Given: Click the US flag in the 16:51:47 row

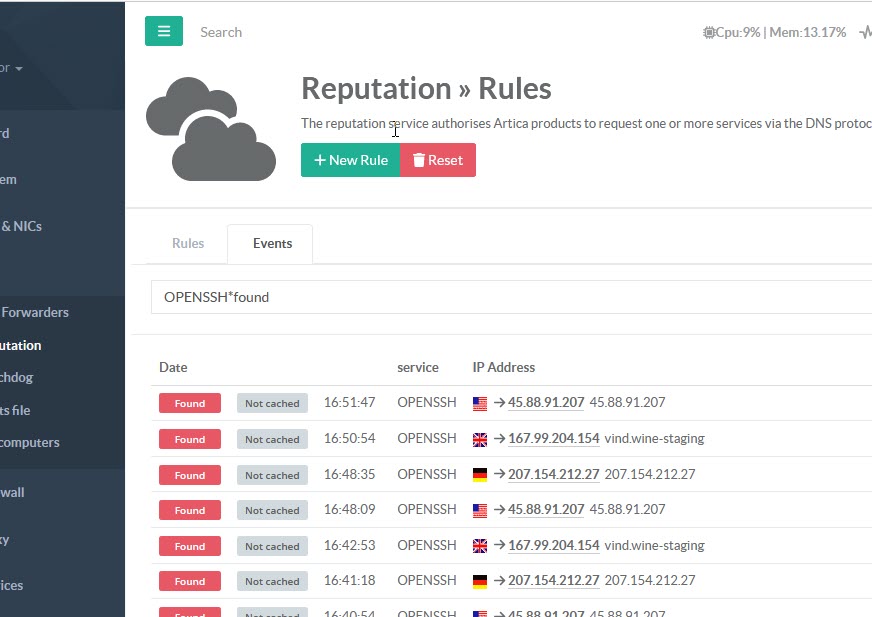Looking at the screenshot, I should click(x=480, y=403).
